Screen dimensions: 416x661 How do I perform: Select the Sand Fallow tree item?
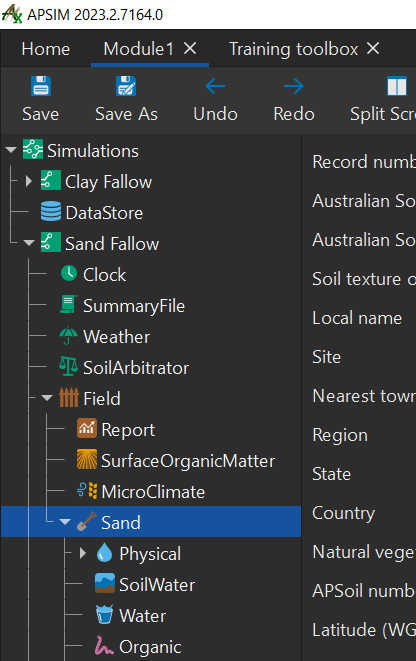pyautogui.click(x=112, y=243)
